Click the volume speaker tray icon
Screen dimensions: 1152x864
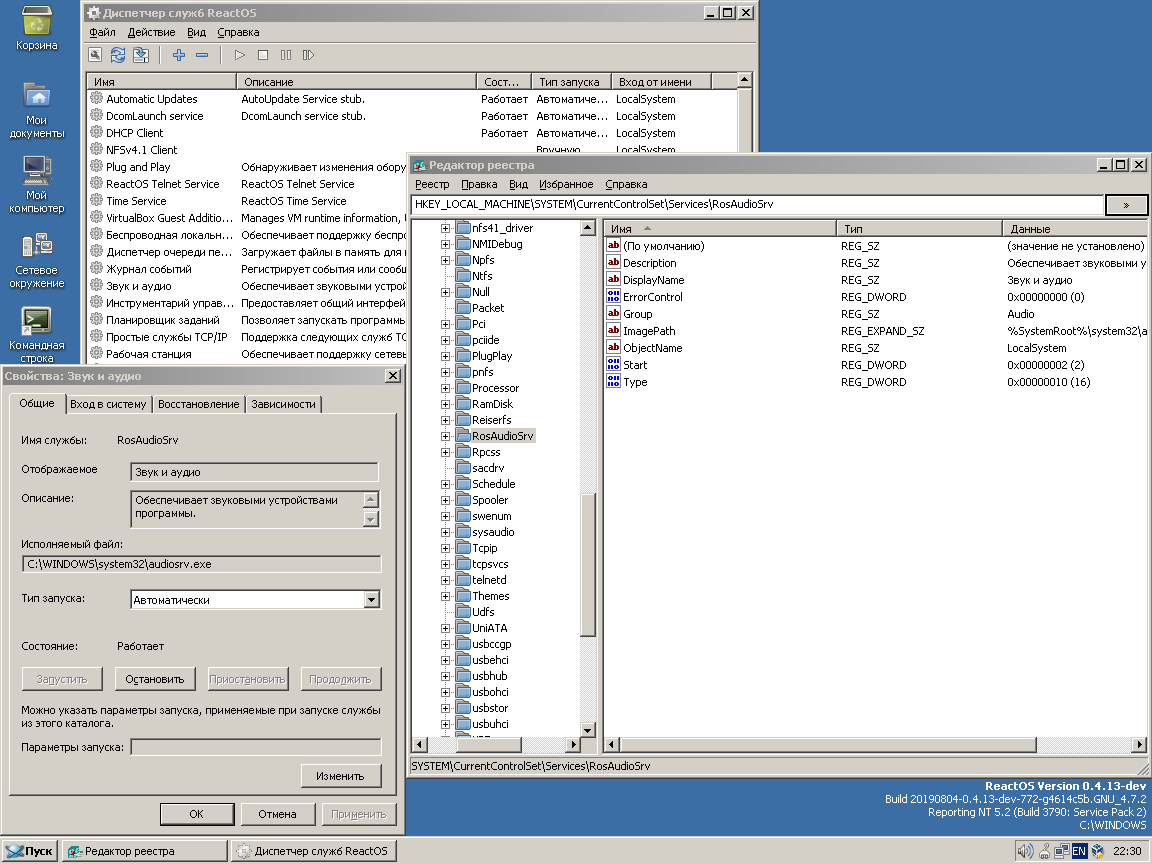[1025, 852]
